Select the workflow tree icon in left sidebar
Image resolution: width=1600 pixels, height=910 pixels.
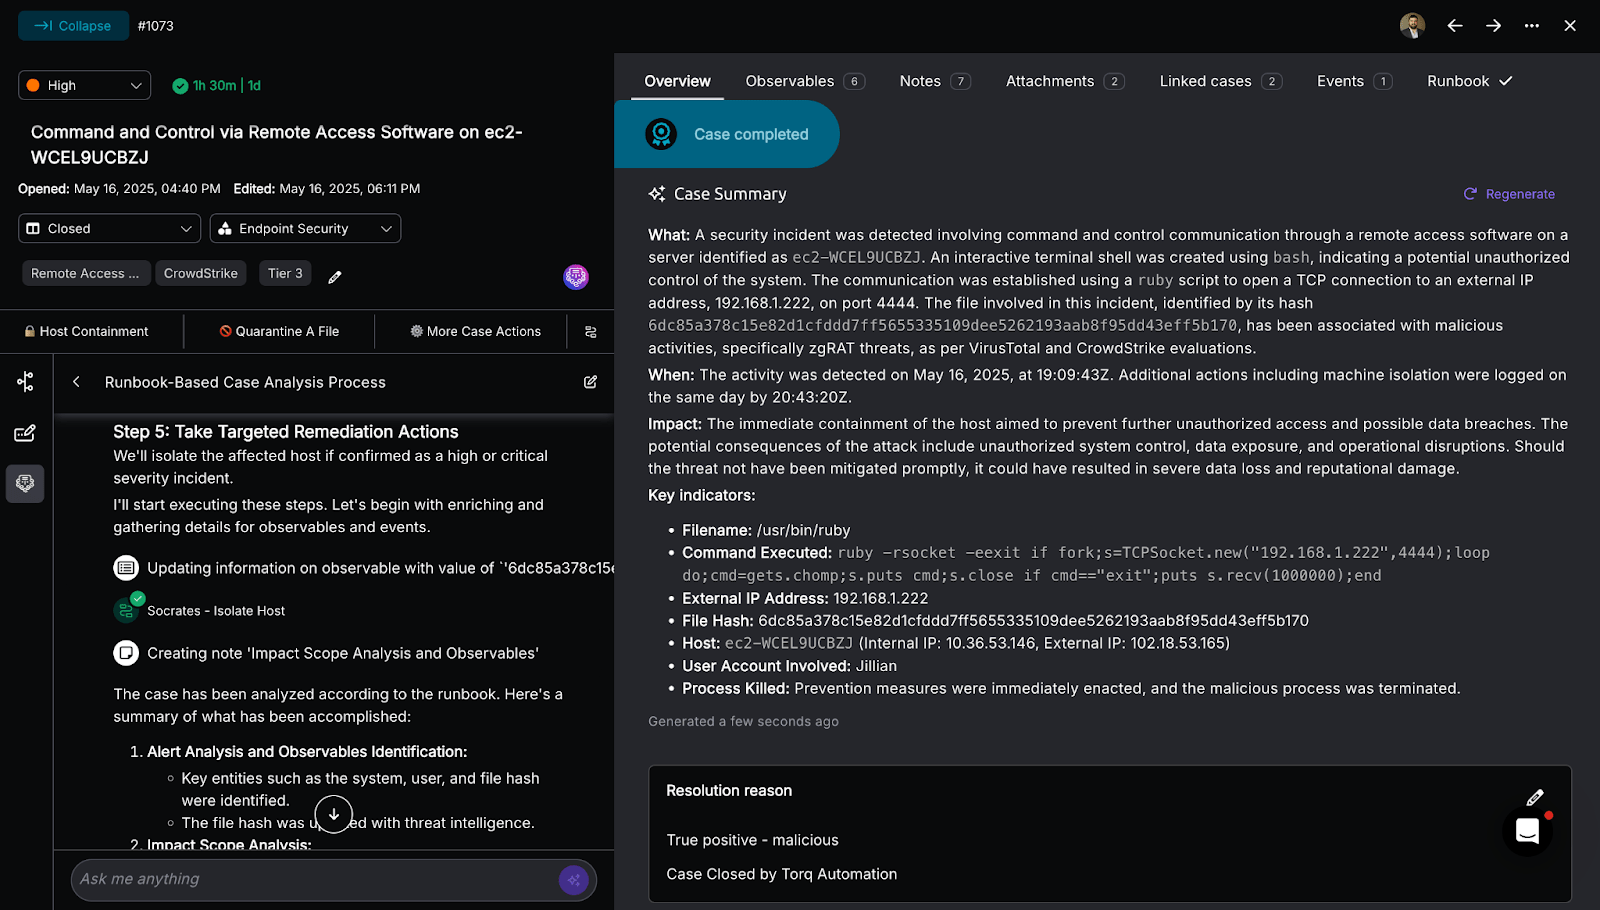click(x=25, y=381)
